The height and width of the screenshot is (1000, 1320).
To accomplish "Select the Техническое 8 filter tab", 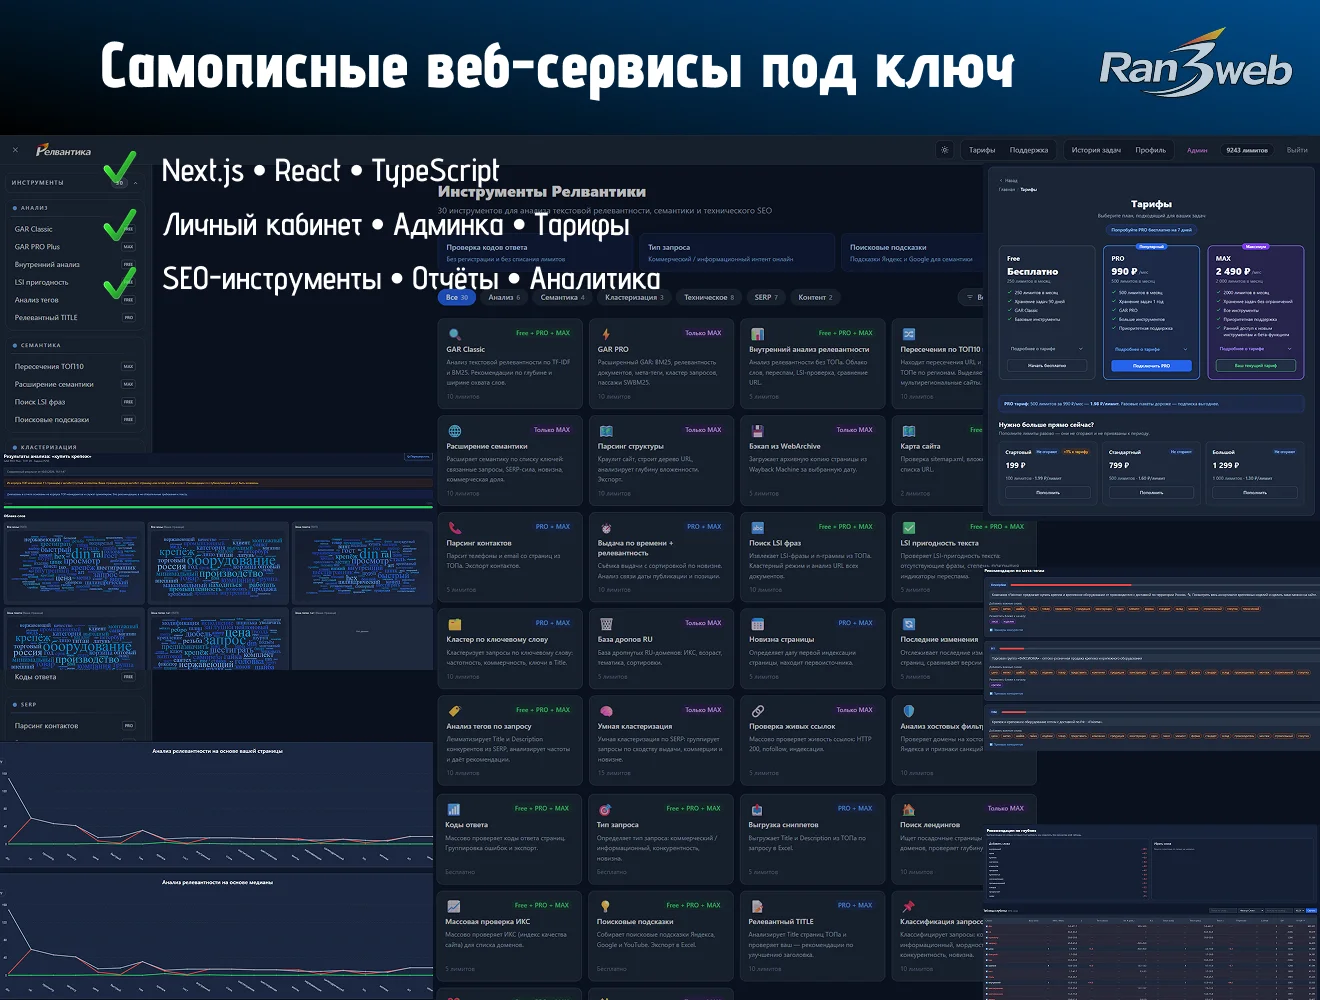I will [x=708, y=297].
